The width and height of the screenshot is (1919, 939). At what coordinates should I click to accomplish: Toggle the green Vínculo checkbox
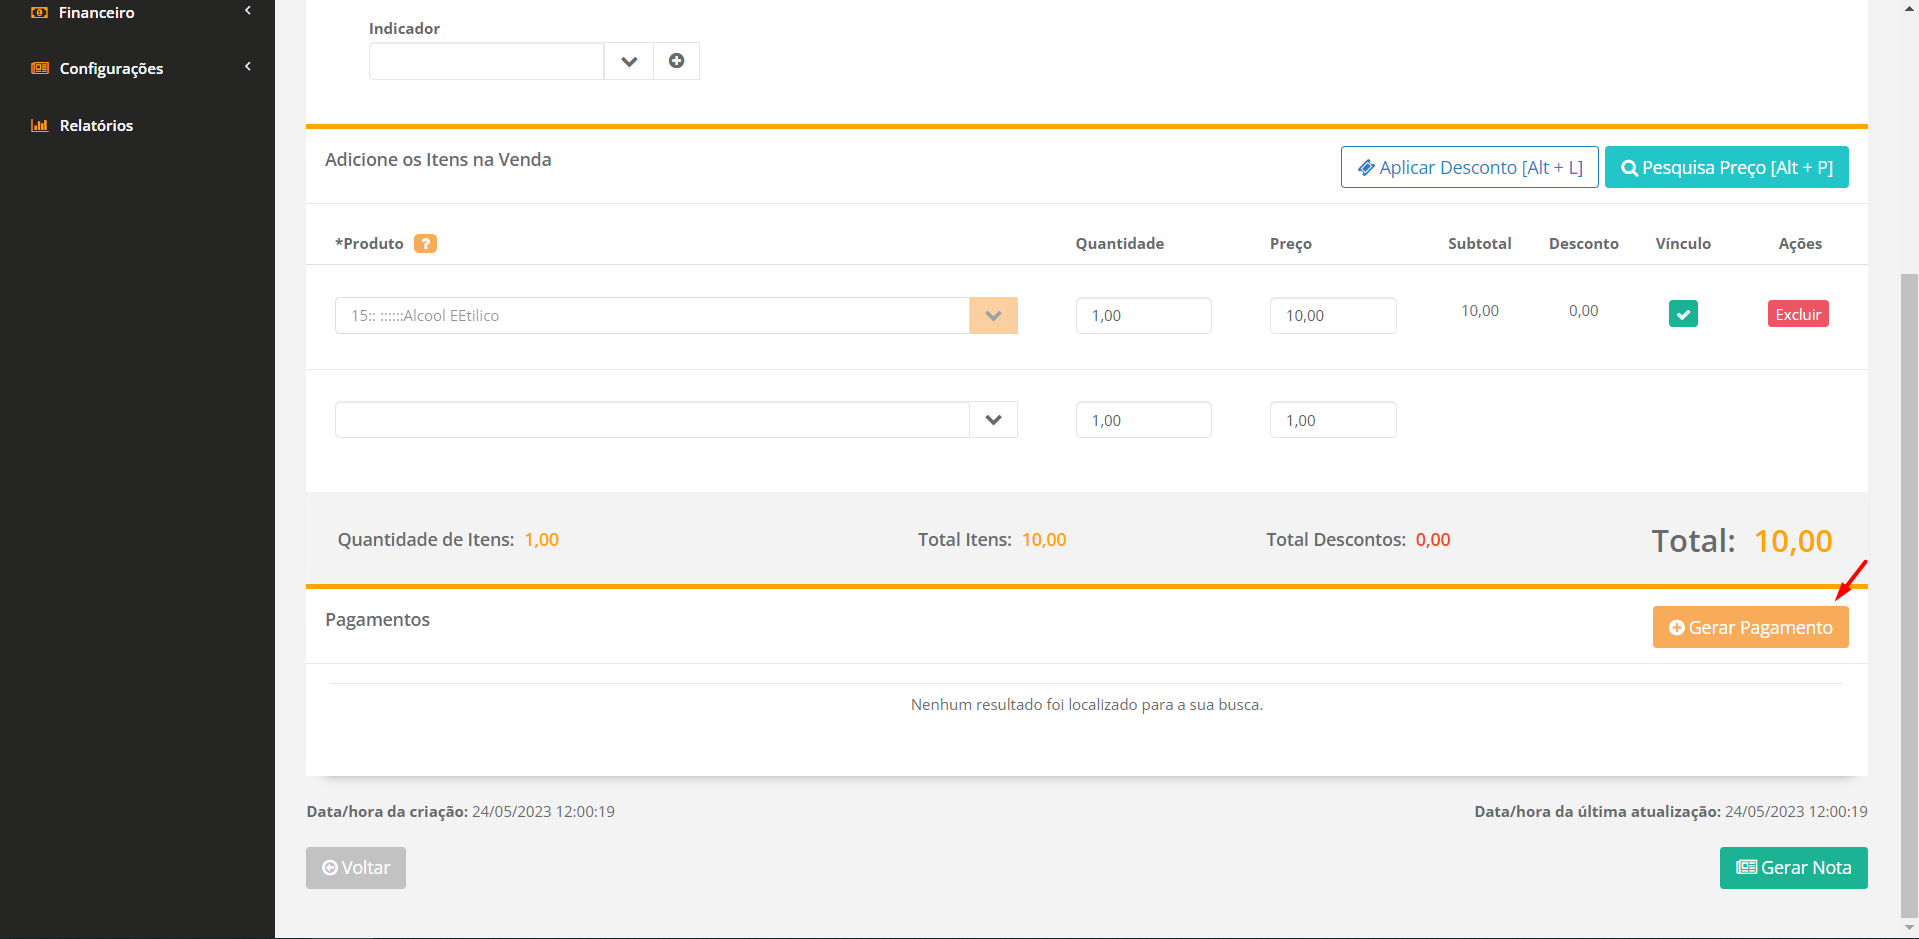tap(1683, 314)
